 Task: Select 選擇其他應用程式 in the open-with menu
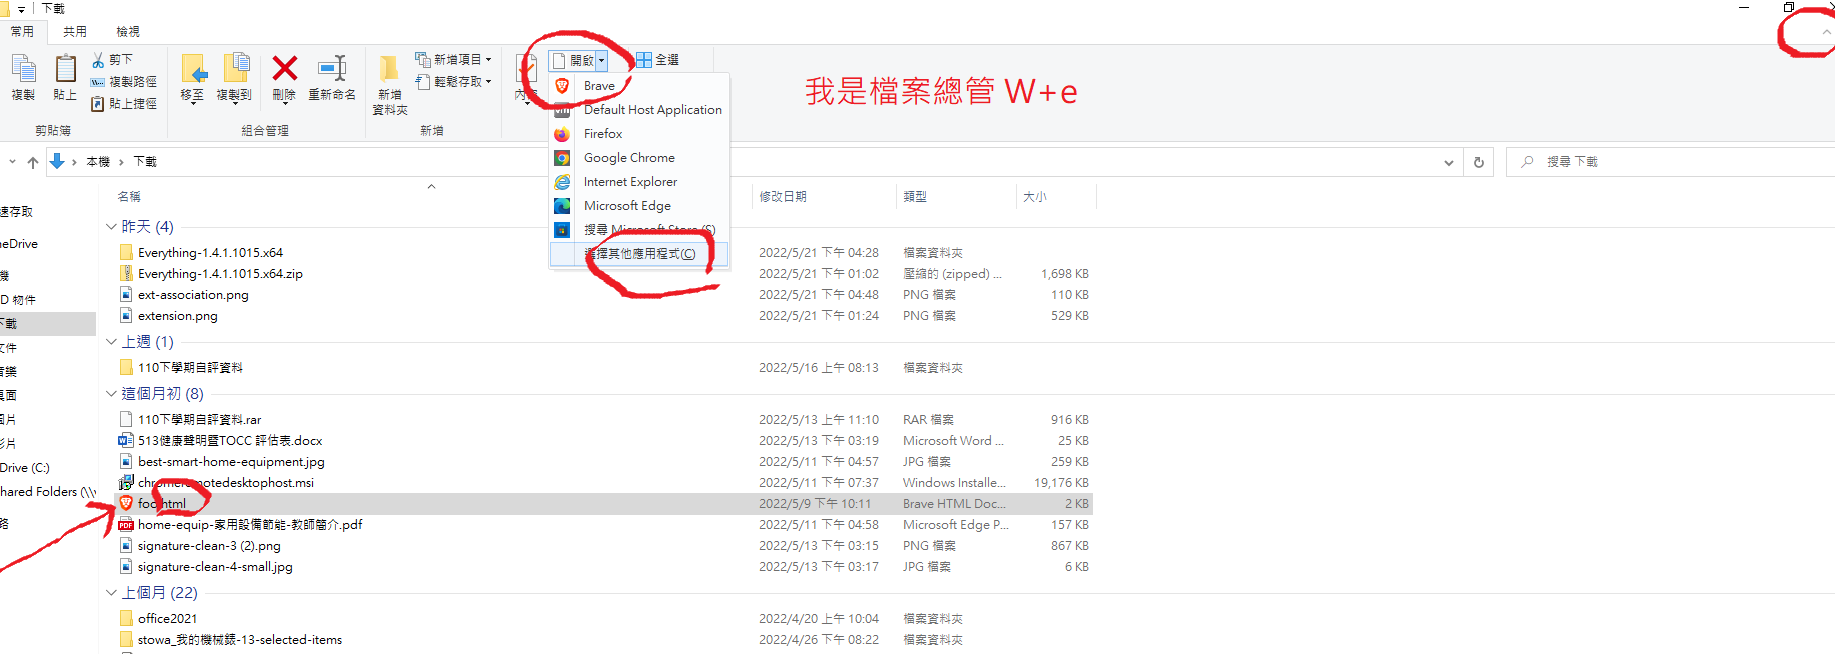[640, 254]
